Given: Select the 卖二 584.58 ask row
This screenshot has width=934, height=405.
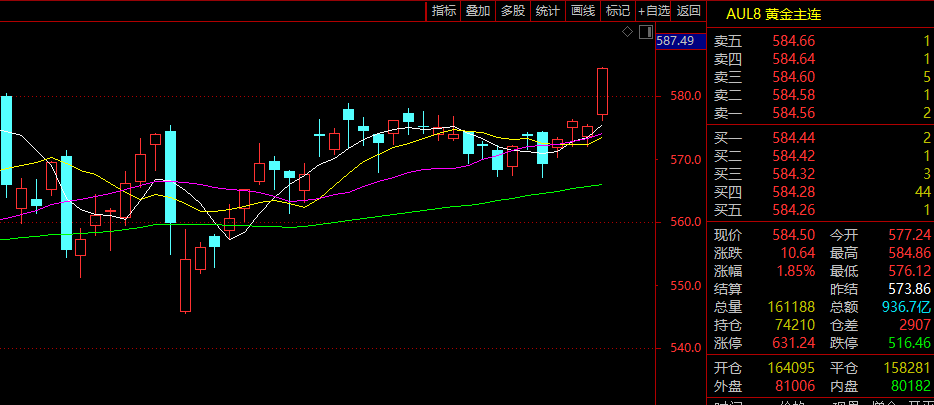Looking at the screenshot, I should click(x=822, y=95).
